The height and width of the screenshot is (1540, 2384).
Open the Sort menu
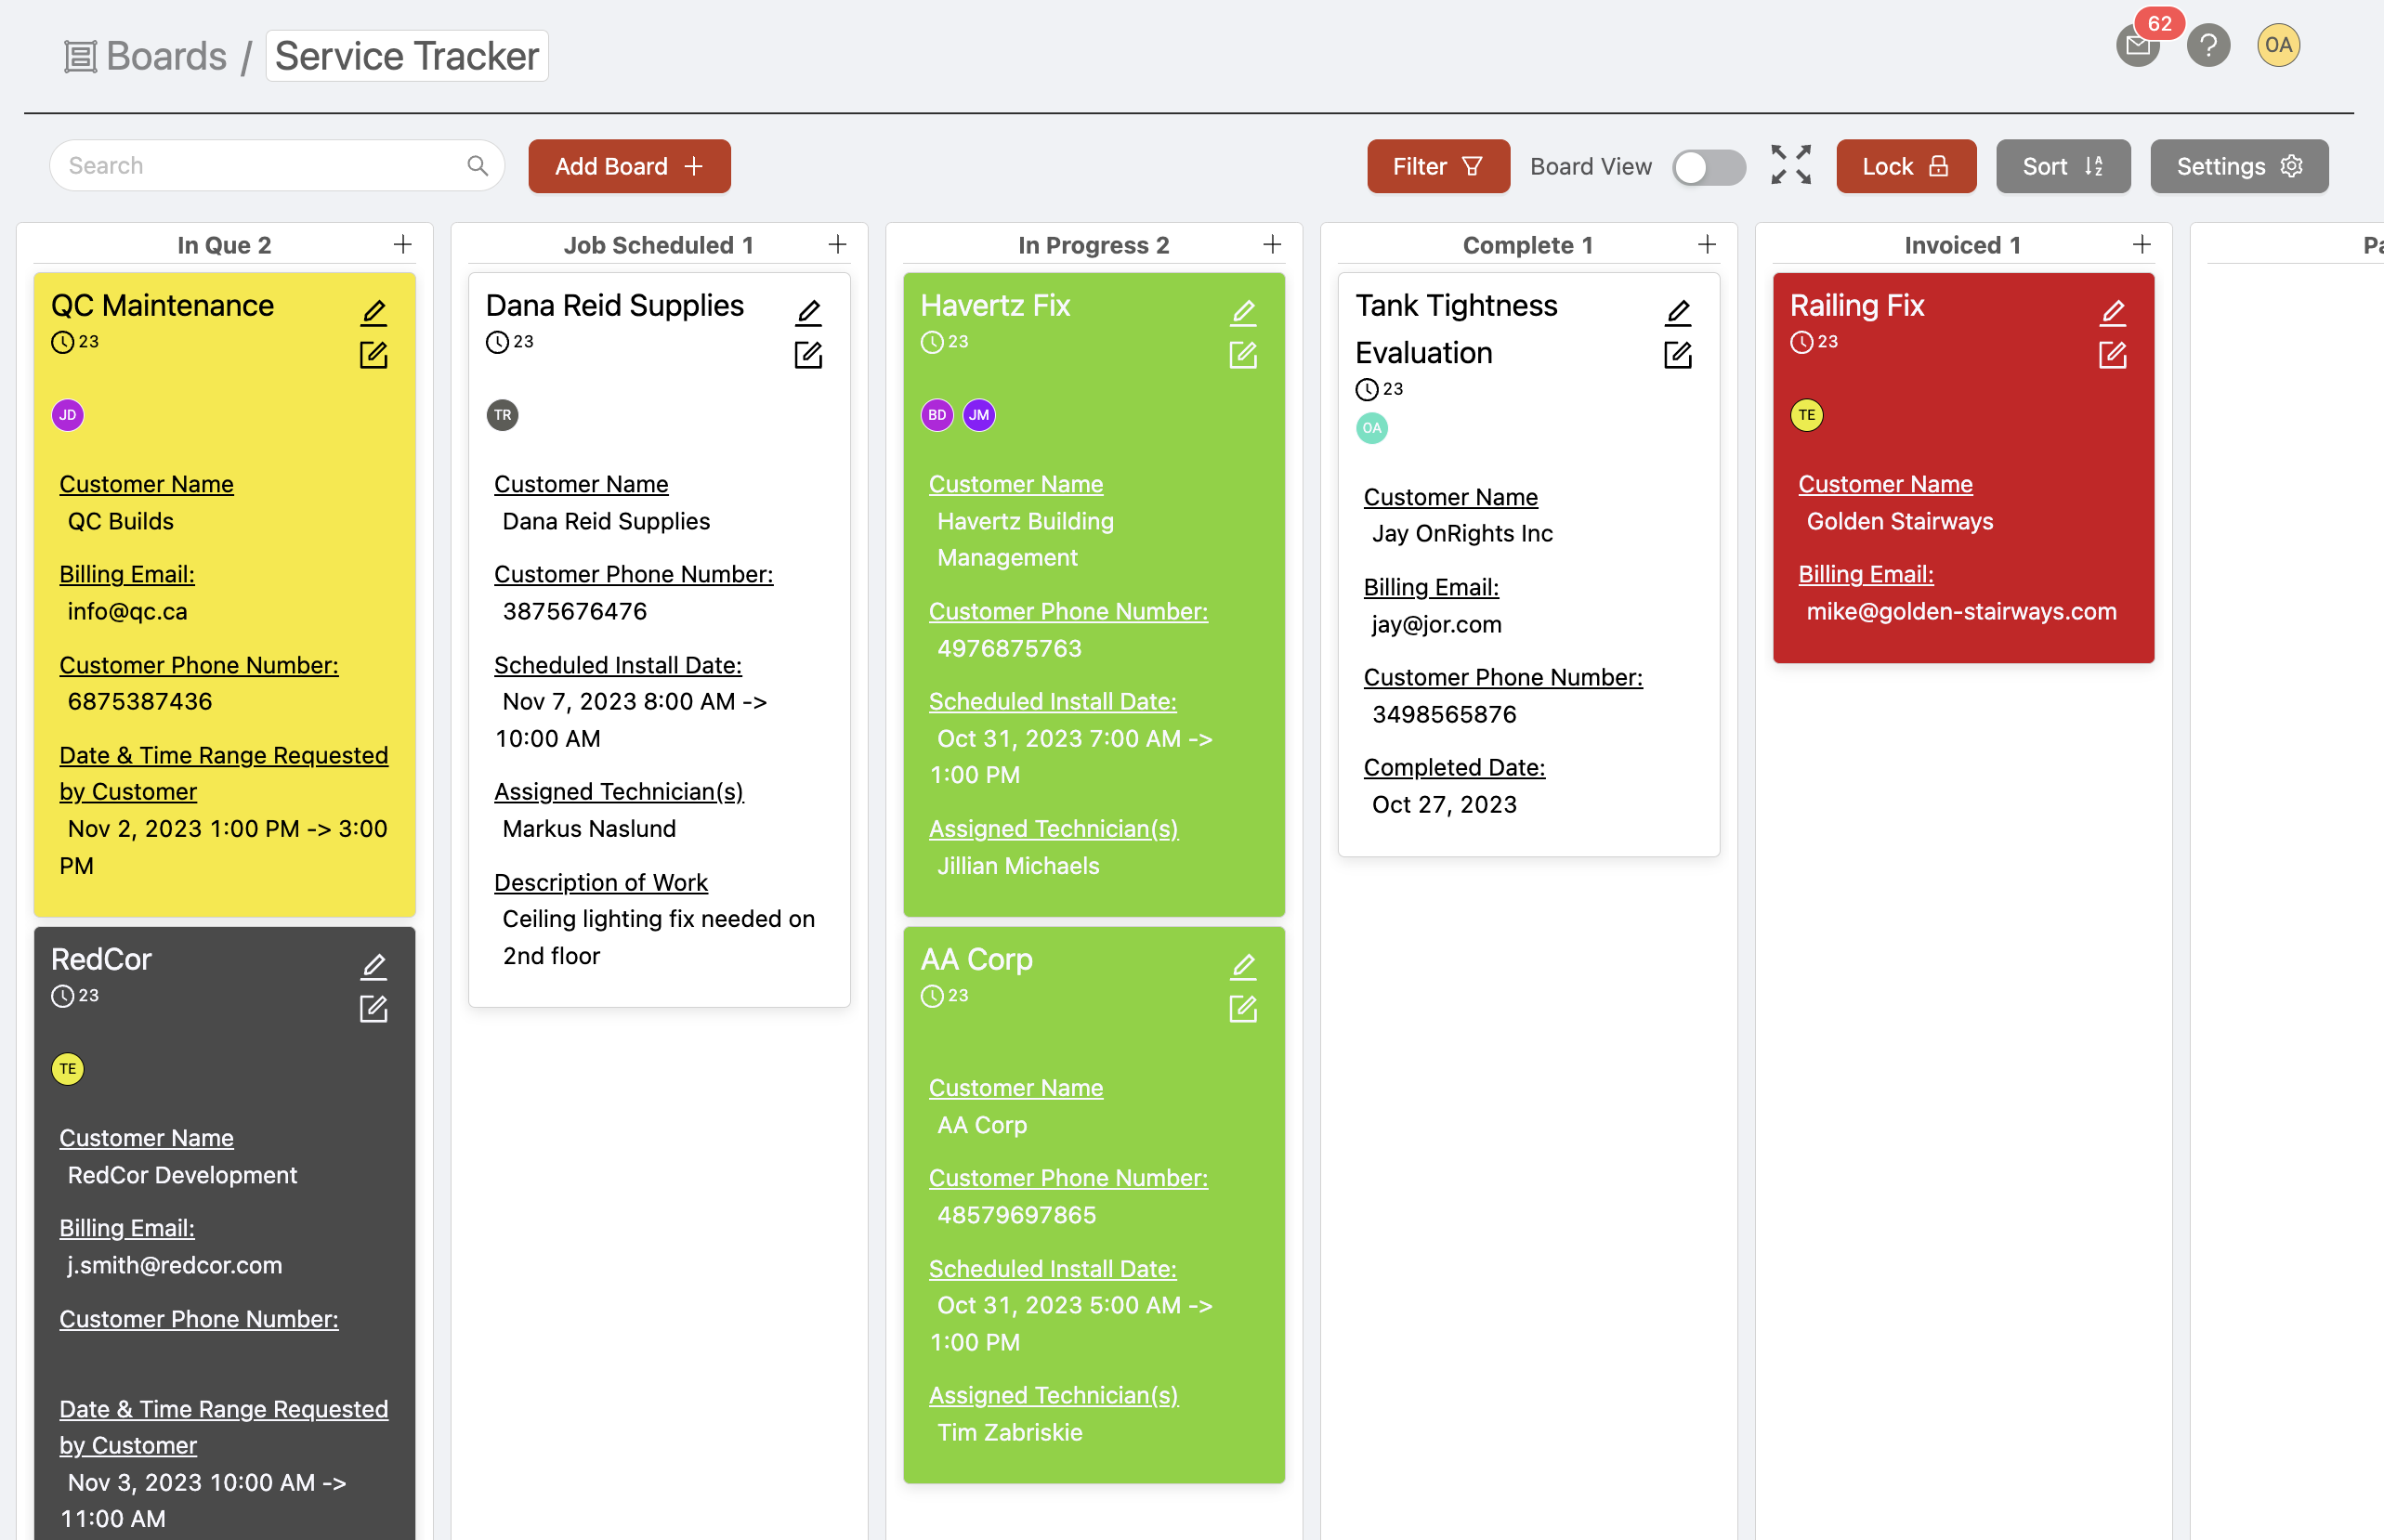[2062, 167]
